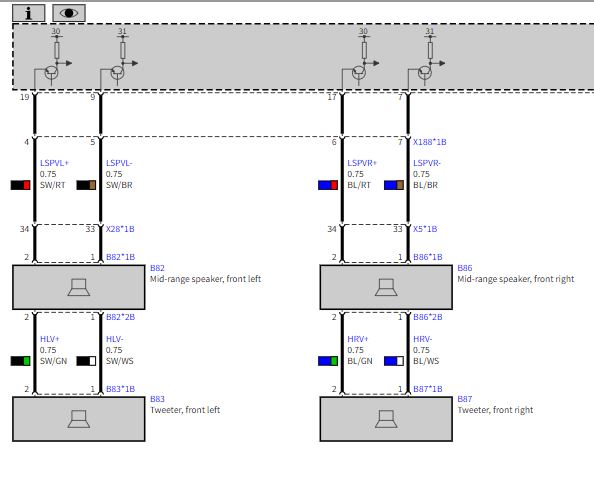Toggle the eye visibility button
This screenshot has height=478, width=594.
tap(69, 13)
